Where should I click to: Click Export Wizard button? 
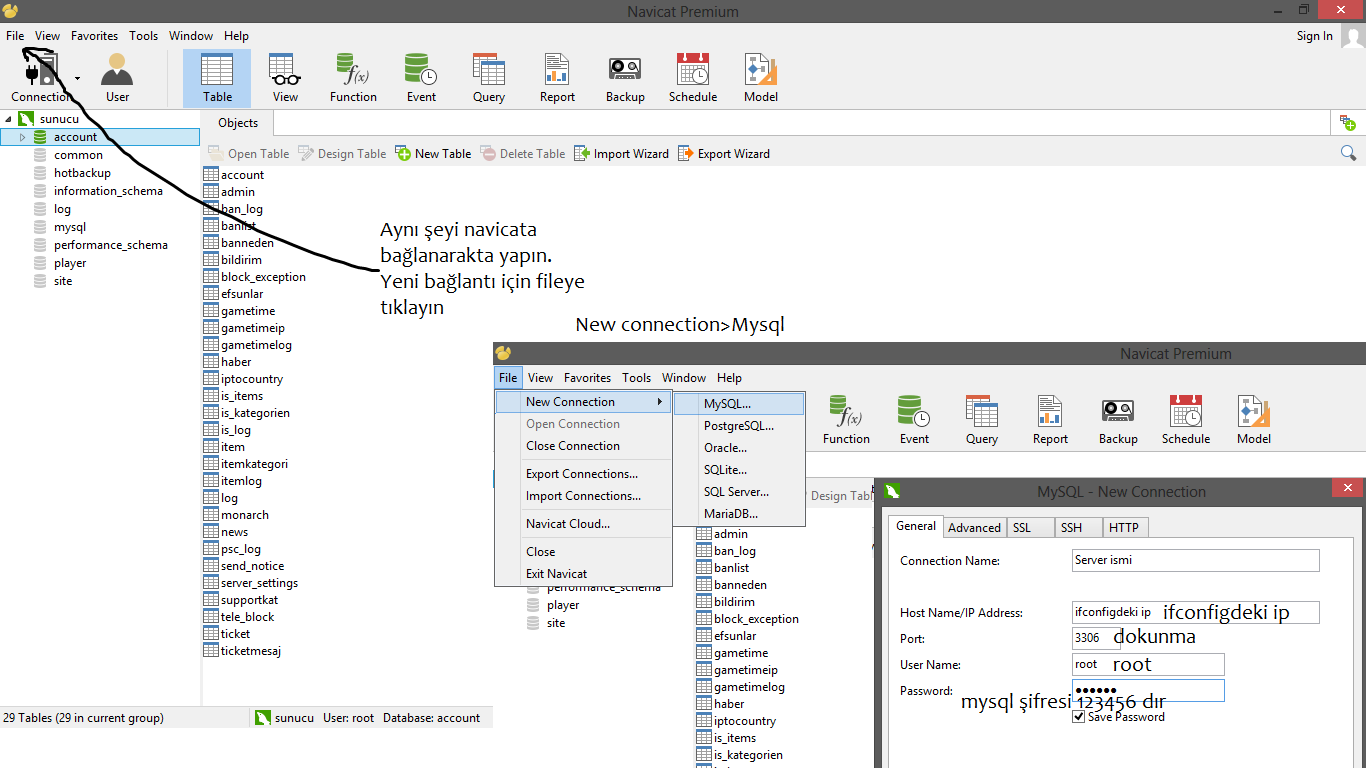[724, 154]
